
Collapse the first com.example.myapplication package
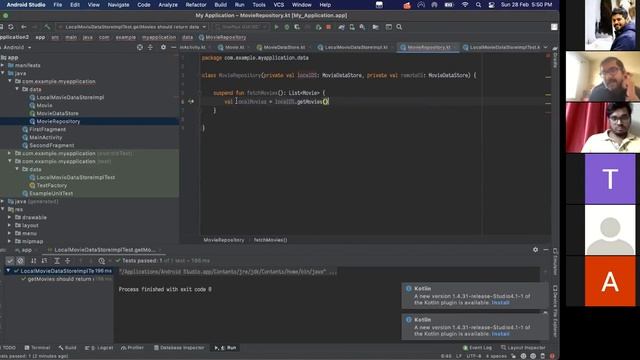(10, 81)
